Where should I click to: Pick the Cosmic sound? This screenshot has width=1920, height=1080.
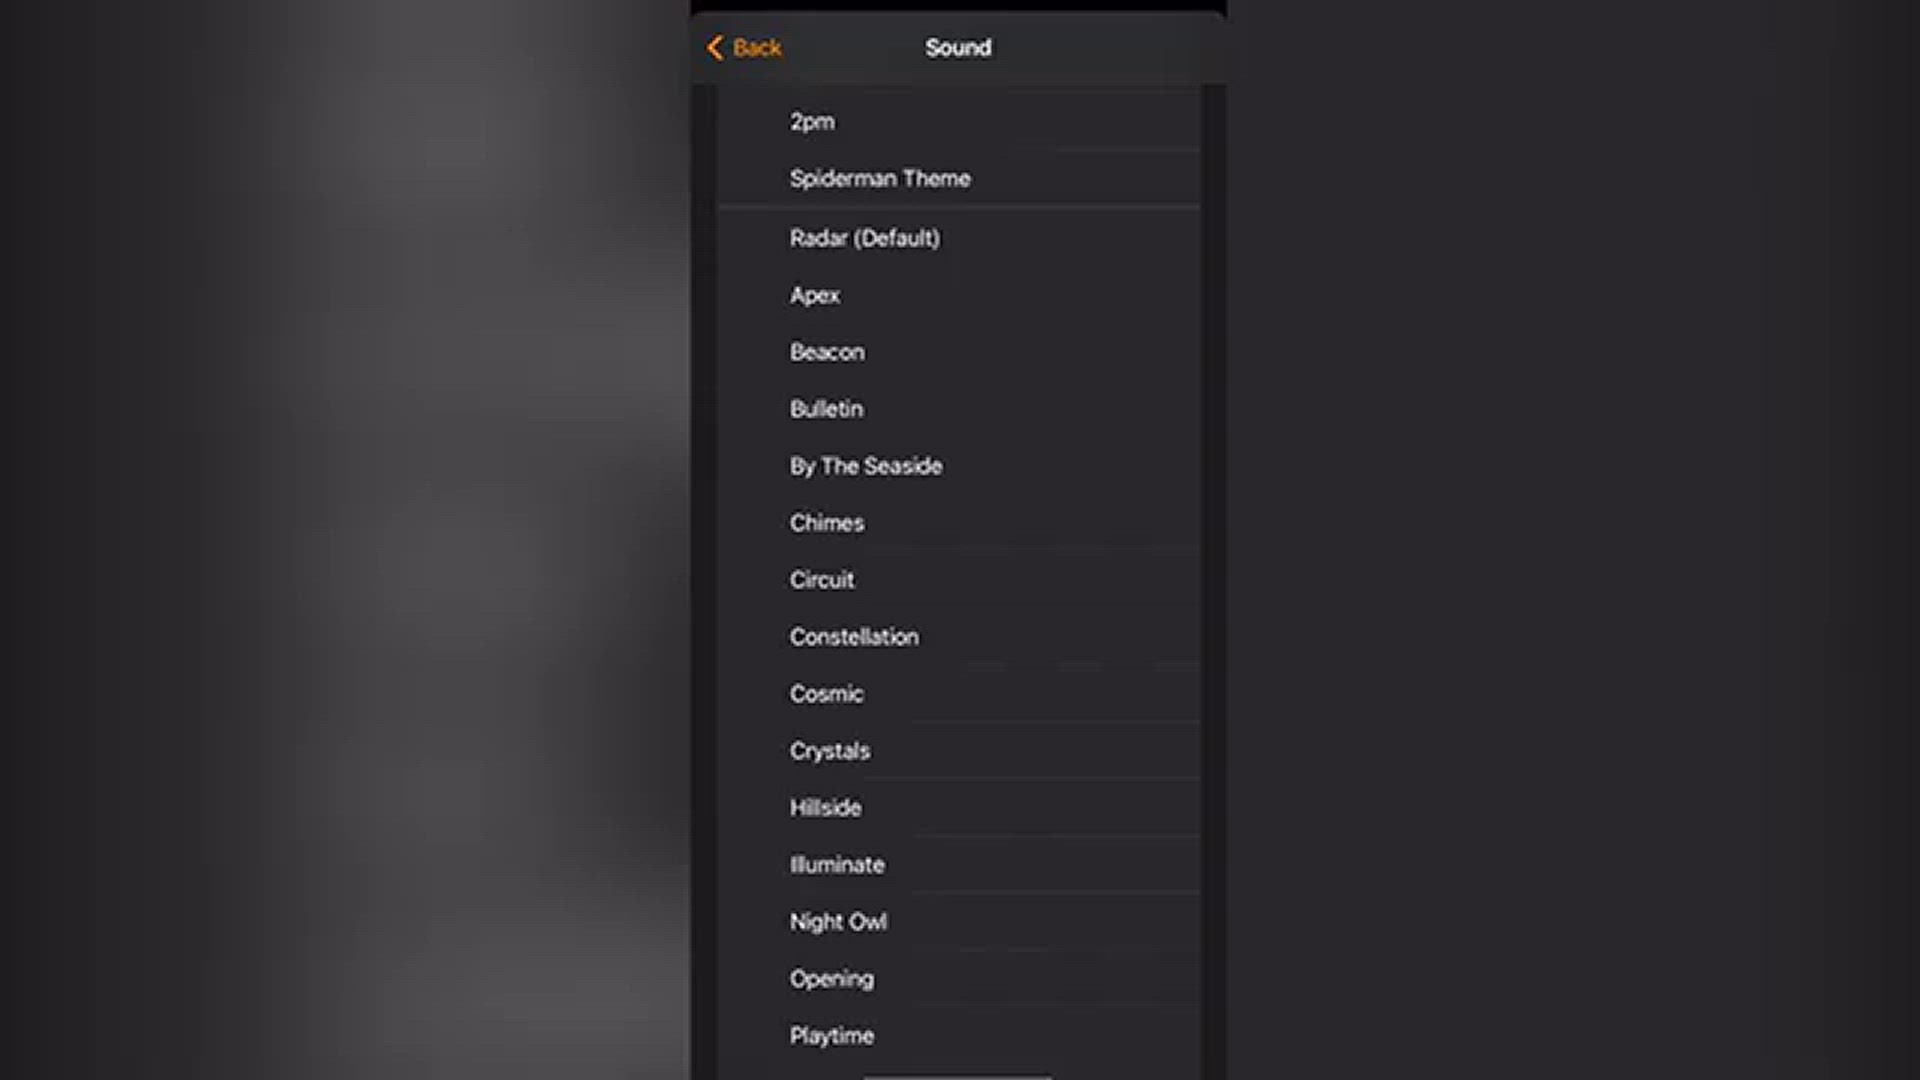[x=958, y=694]
